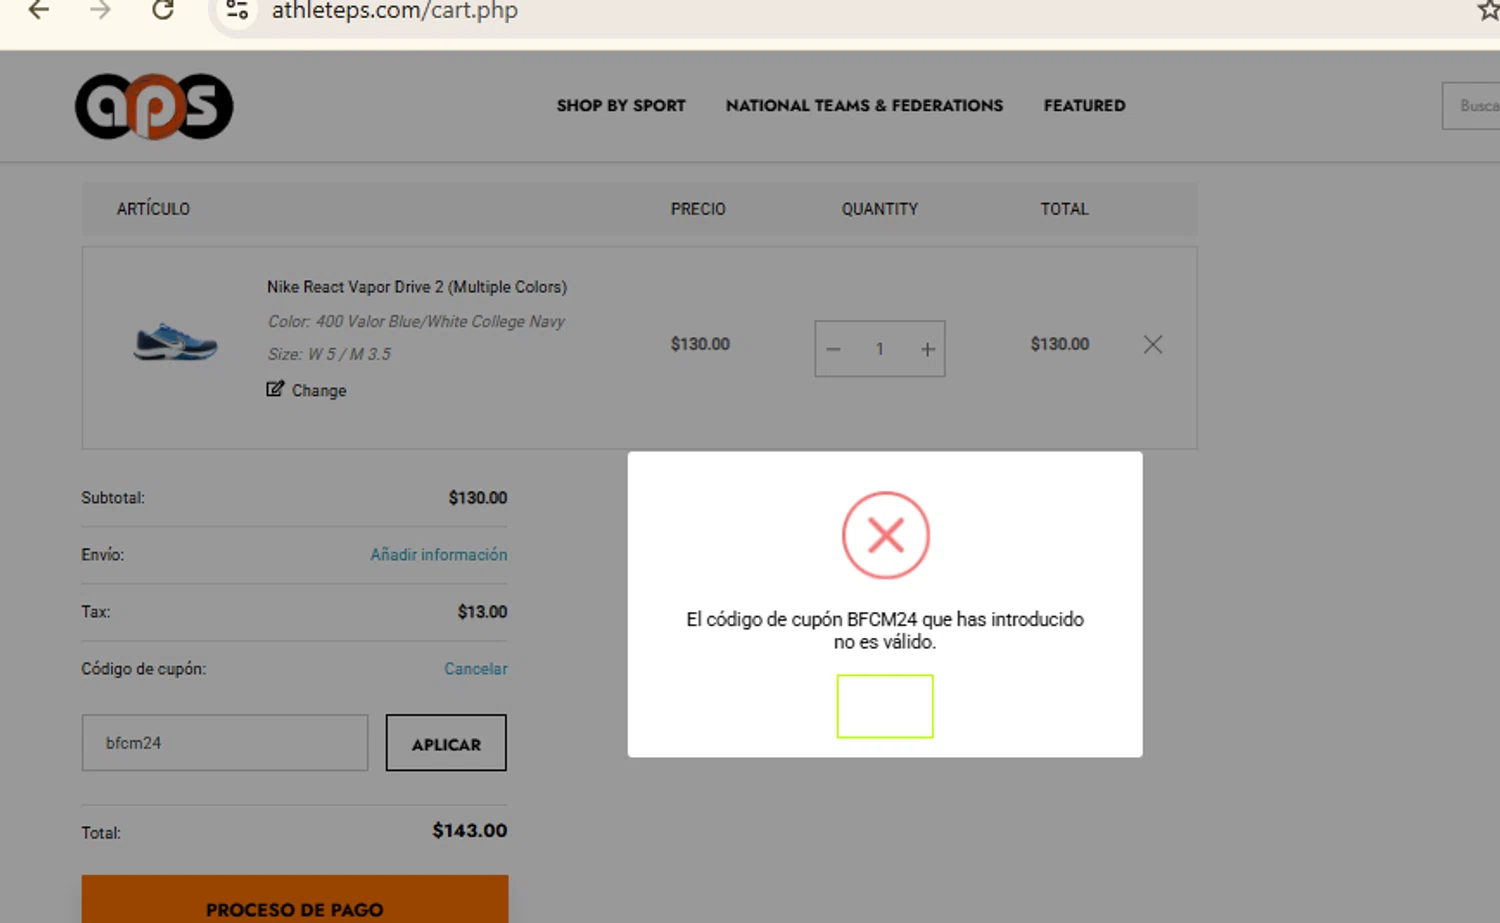Viewport: 1500px width, 923px height.
Task: Decrease quantity with the minus button
Action: click(833, 349)
